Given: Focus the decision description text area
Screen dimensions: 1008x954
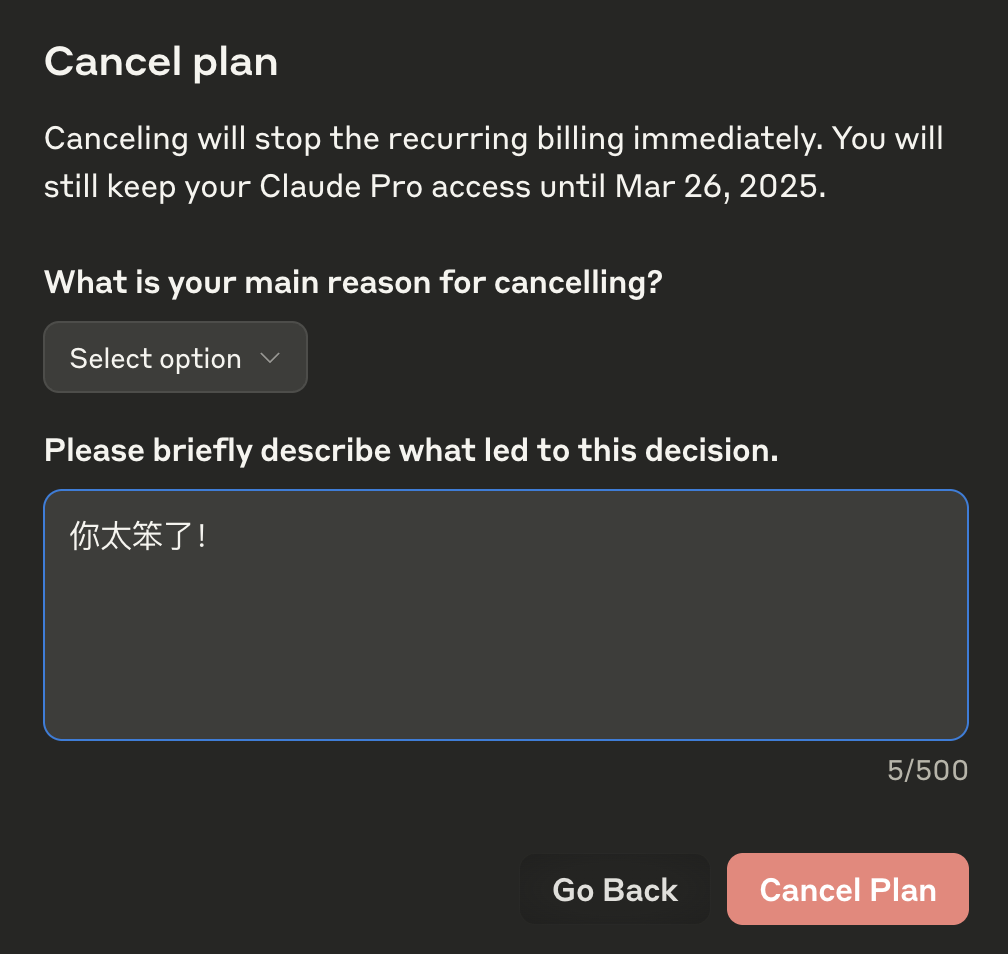Looking at the screenshot, I should [x=506, y=615].
